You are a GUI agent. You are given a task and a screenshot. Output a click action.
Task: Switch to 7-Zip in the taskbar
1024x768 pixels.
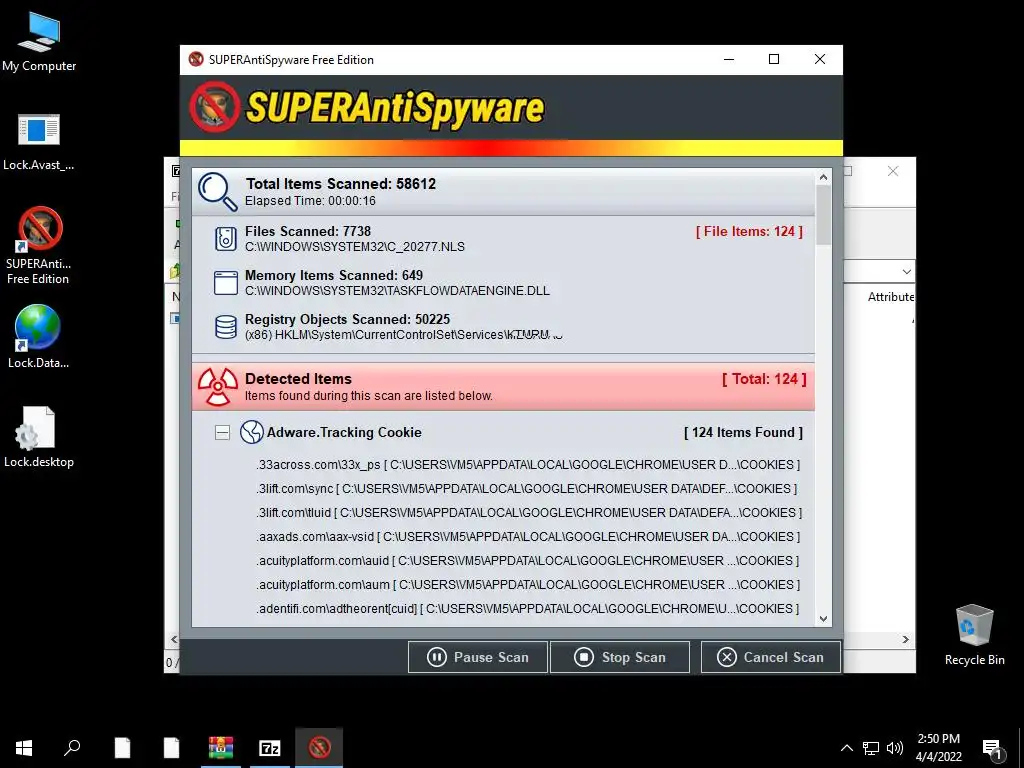pos(270,748)
